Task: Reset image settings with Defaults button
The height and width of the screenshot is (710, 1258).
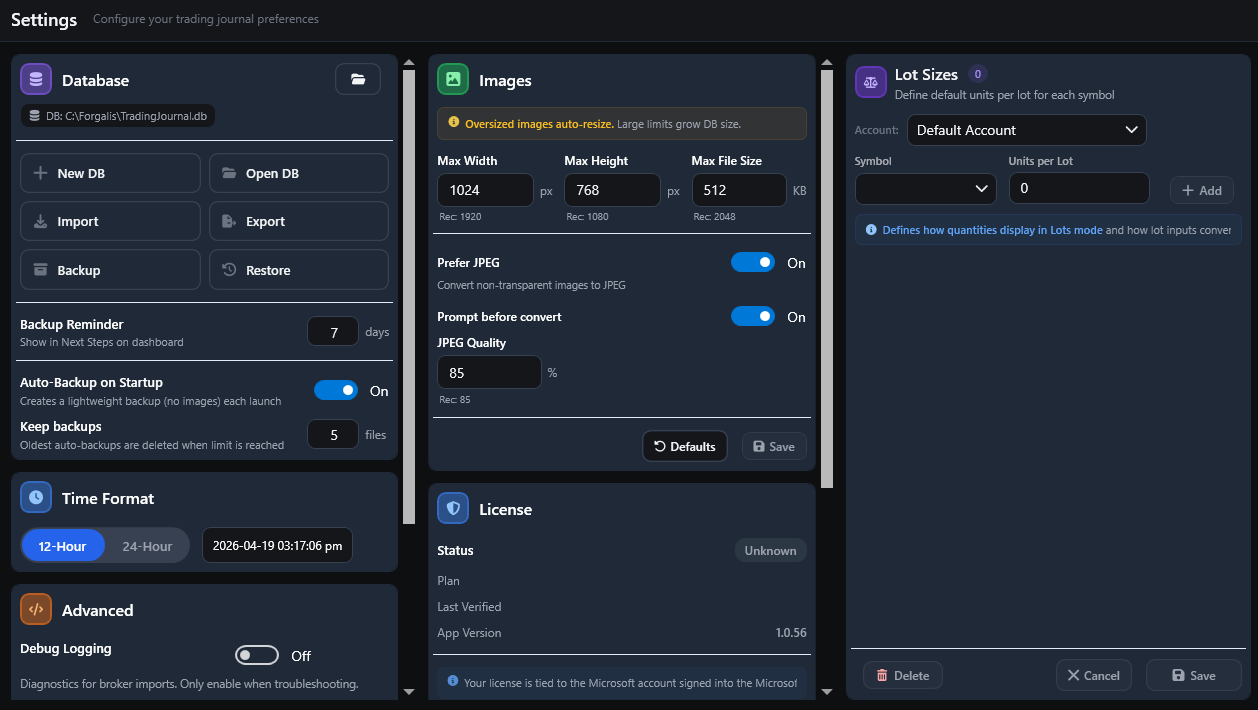Action: (685, 446)
